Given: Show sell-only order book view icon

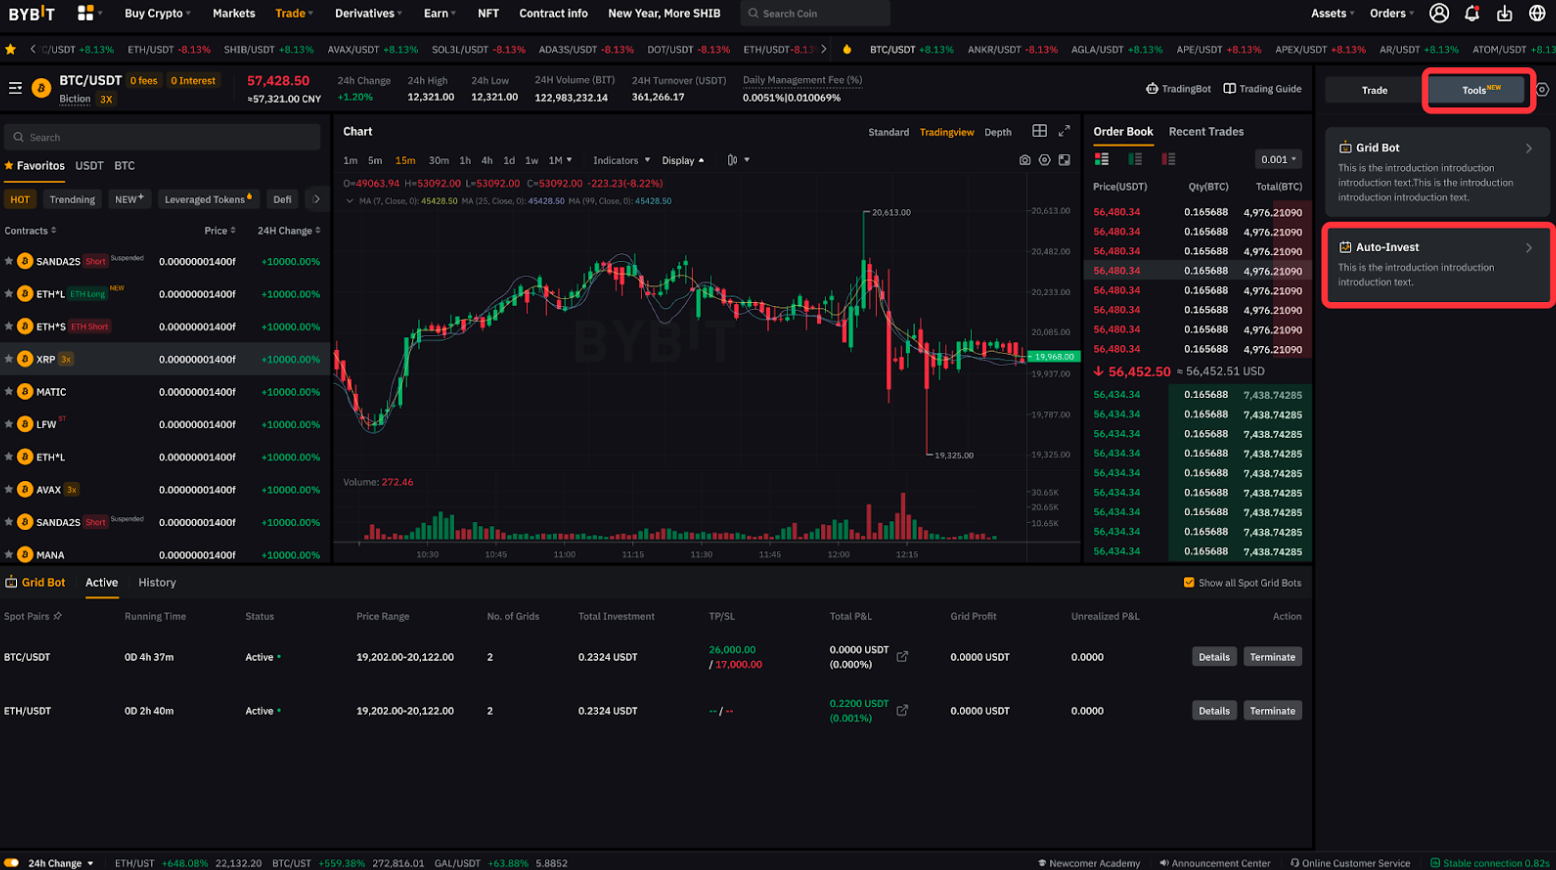Looking at the screenshot, I should (1168, 159).
